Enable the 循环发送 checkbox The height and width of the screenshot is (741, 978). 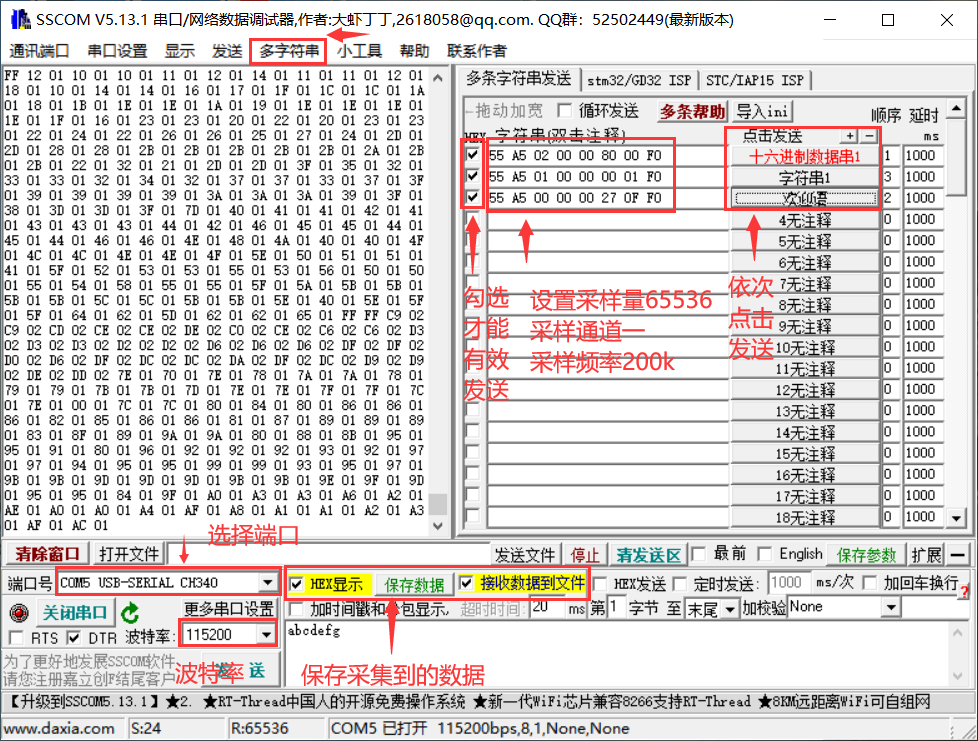click(x=565, y=110)
